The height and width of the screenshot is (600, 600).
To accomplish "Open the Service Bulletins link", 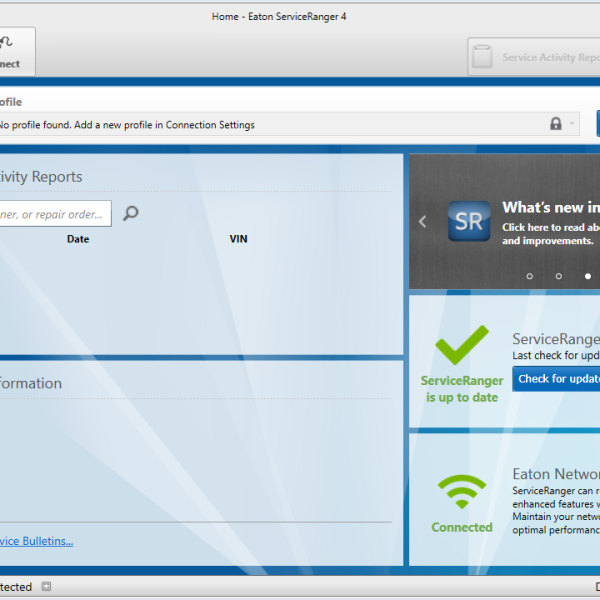I will (36, 541).
